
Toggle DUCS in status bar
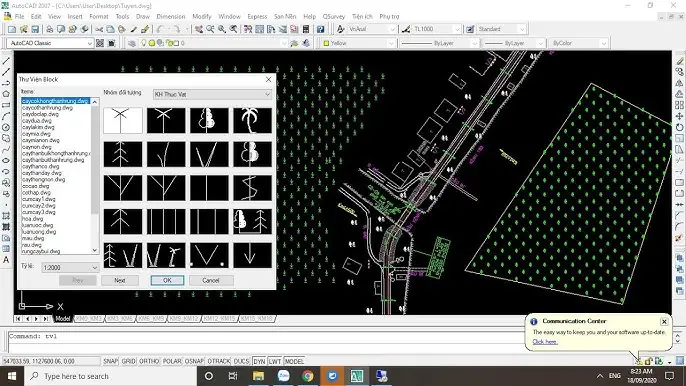click(x=242, y=361)
